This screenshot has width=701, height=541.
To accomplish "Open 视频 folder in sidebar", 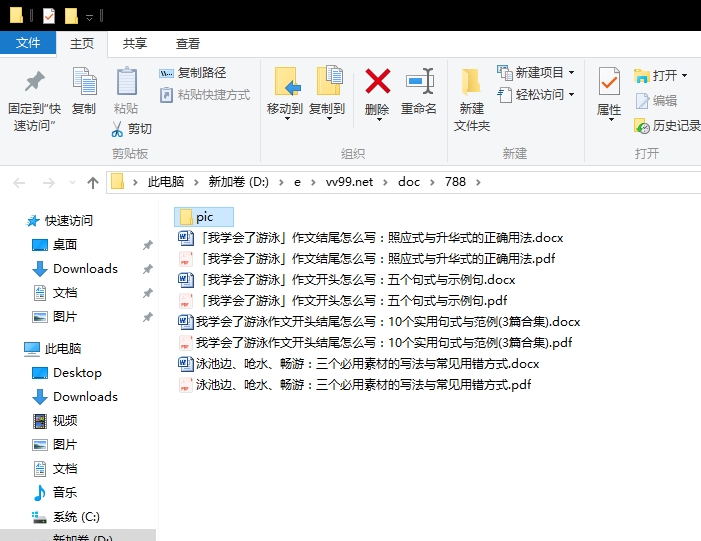I will point(55,421).
